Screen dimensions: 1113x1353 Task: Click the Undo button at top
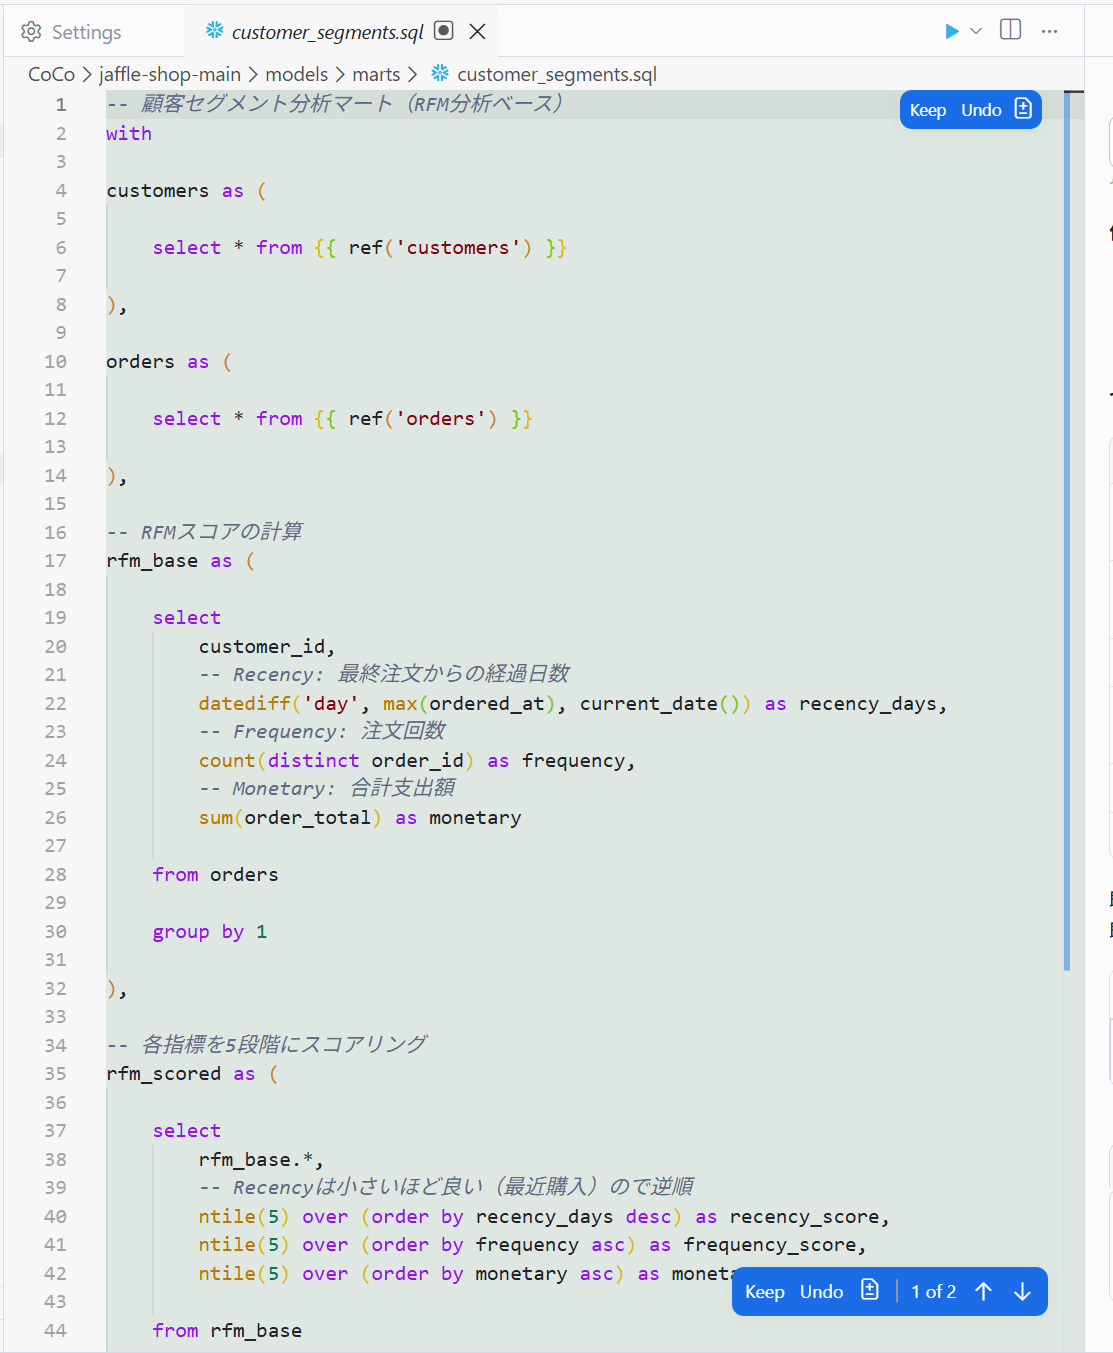pyautogui.click(x=981, y=110)
